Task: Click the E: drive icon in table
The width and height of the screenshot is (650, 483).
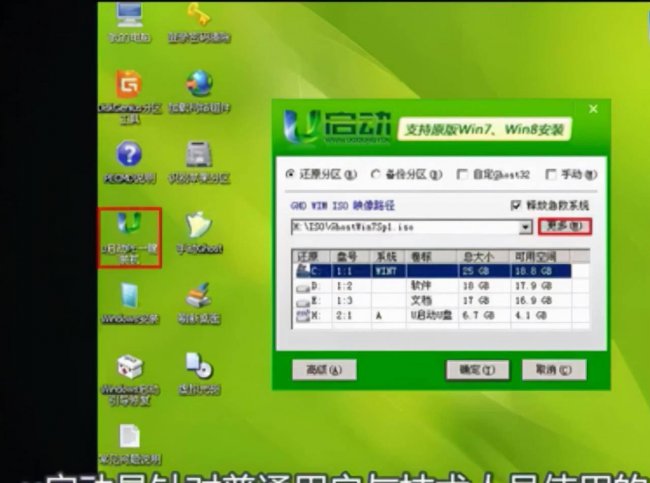Action: pos(303,301)
